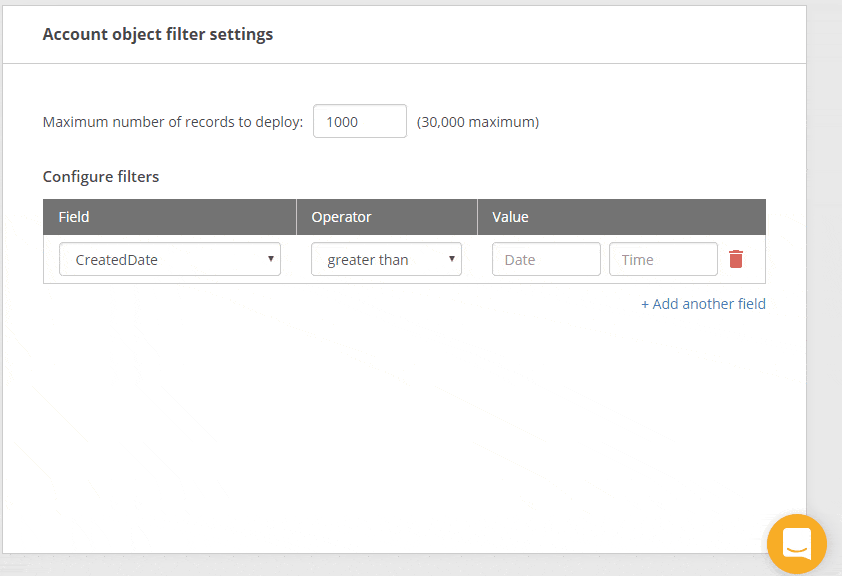
Task: Click the Value column header
Action: click(x=510, y=217)
